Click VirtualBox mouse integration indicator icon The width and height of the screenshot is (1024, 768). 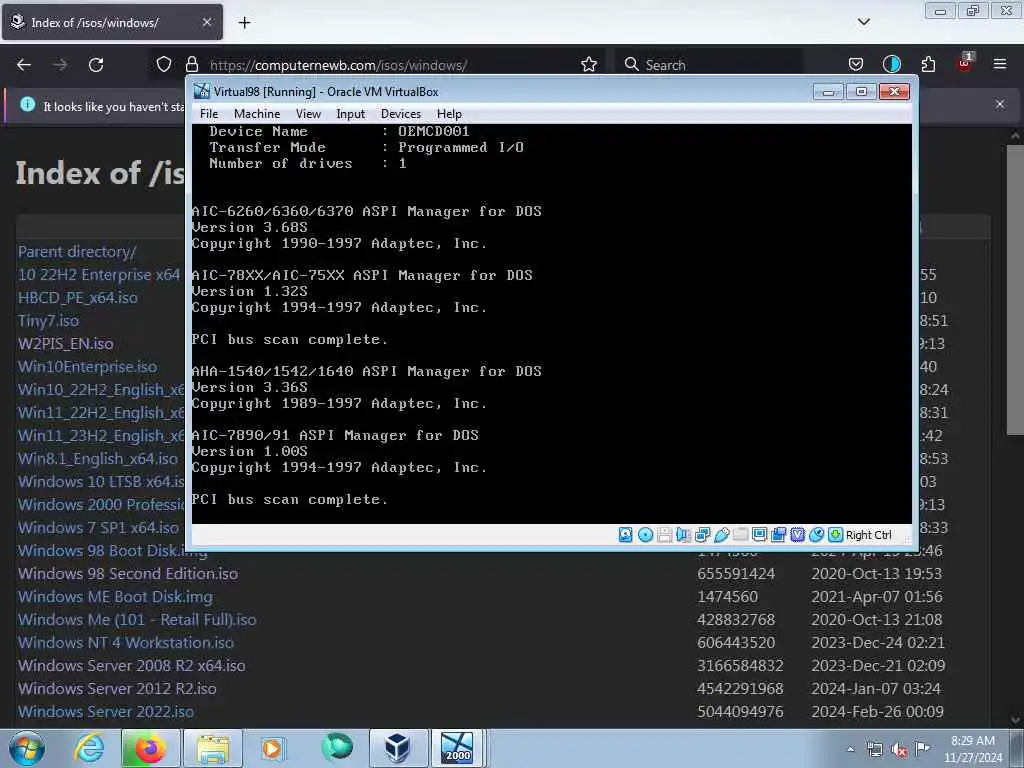(816, 535)
